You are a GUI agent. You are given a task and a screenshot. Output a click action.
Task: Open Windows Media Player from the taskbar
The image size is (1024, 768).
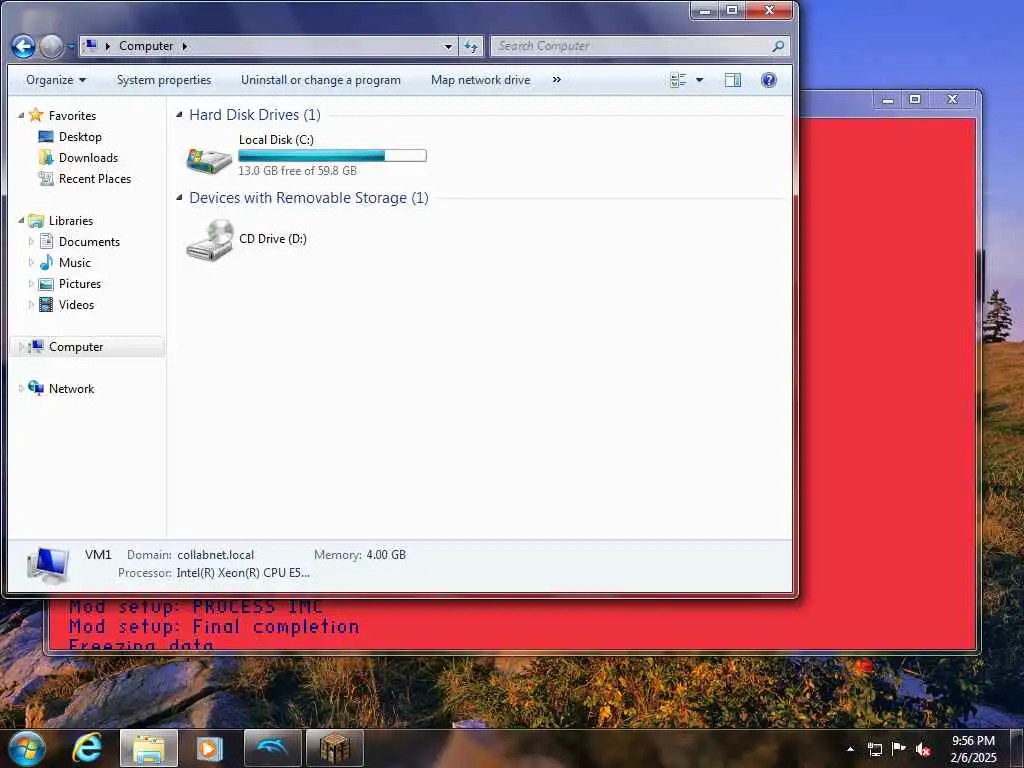coord(209,748)
